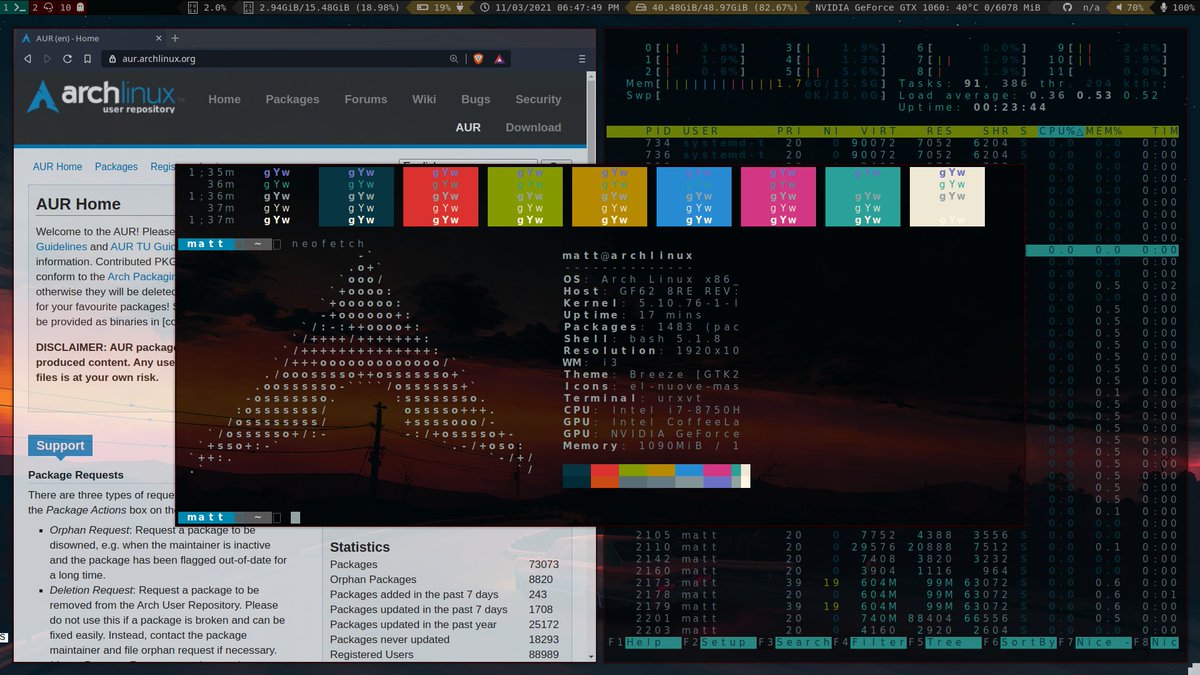Click the CPU usage status bar icon
This screenshot has height=675, width=1200.
point(193,7)
